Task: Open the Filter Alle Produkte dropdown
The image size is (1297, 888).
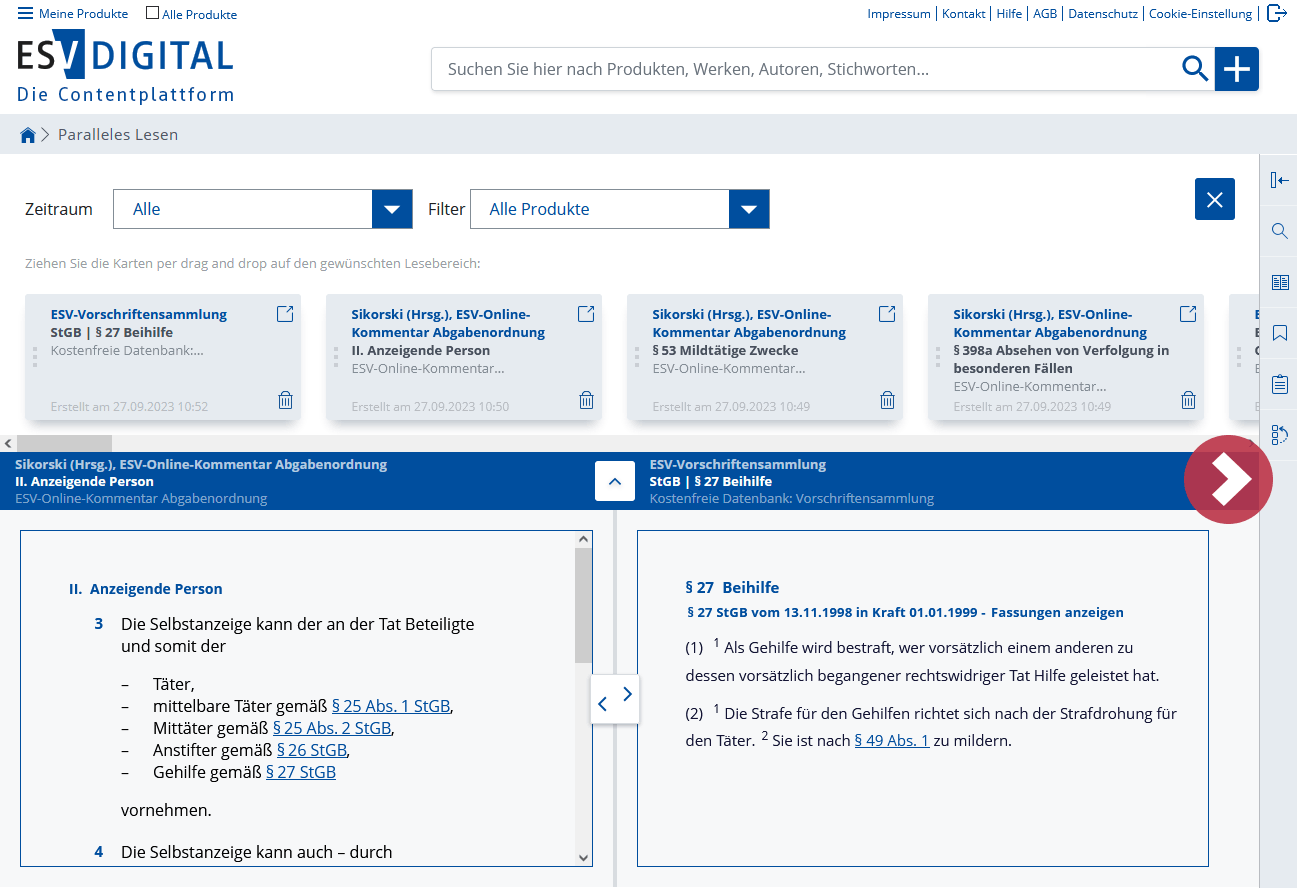Action: tap(620, 209)
